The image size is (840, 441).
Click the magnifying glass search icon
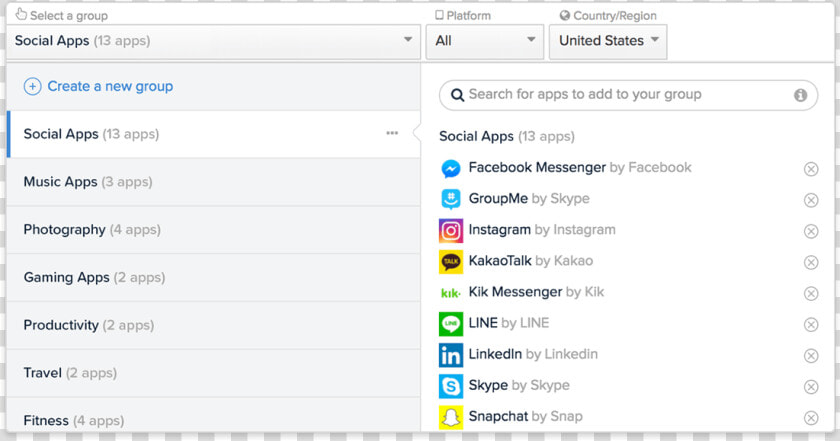[x=457, y=95]
